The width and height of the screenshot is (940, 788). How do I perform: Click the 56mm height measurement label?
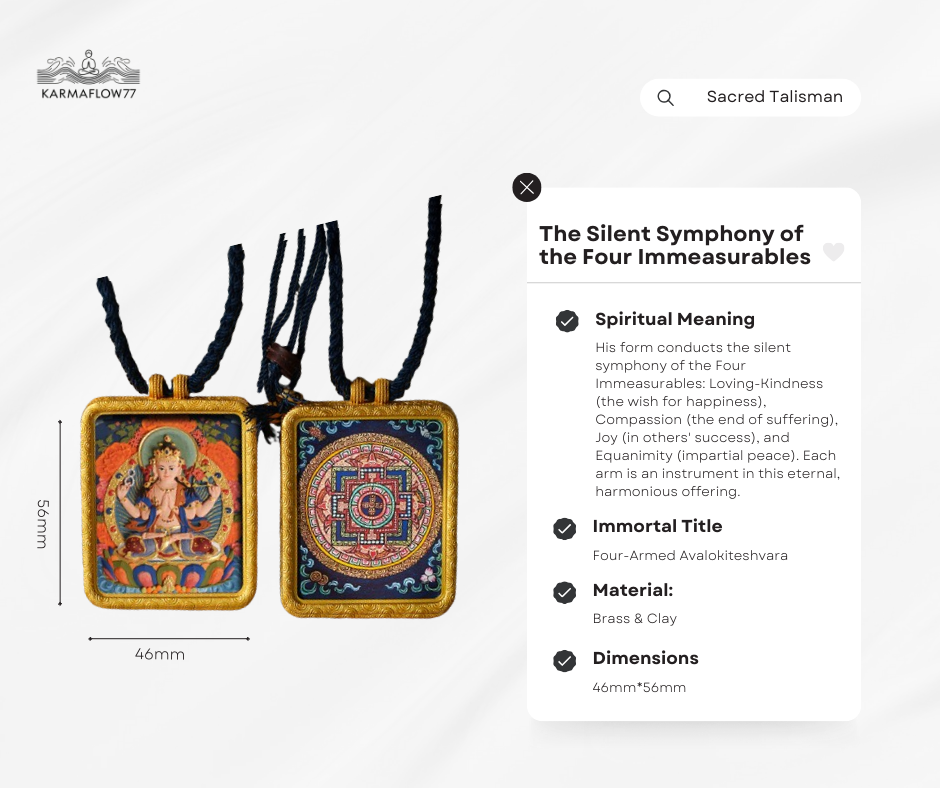click(x=42, y=524)
